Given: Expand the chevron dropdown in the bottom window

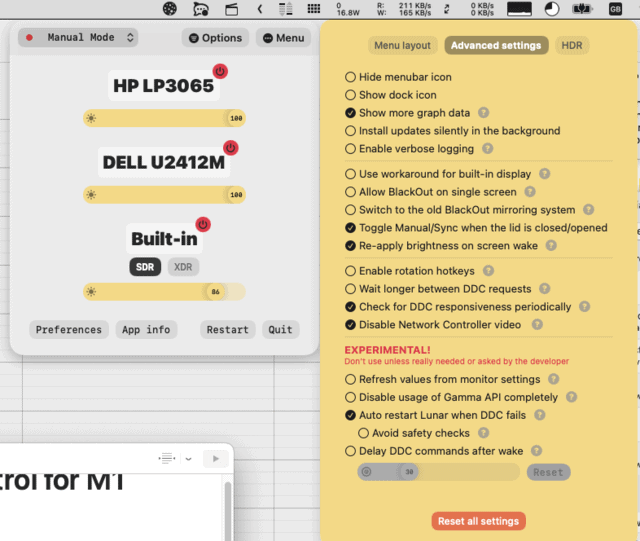Looking at the screenshot, I should [188, 459].
